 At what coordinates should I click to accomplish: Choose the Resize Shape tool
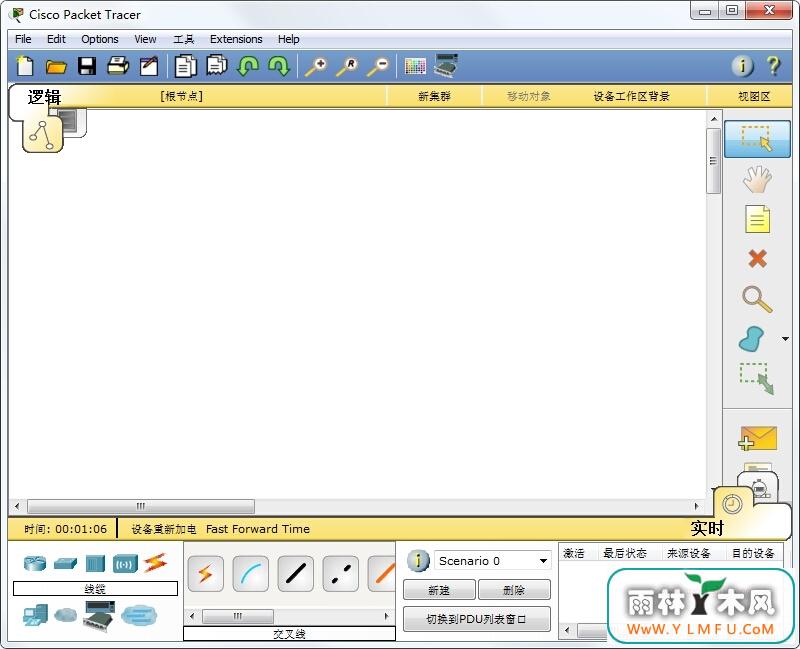click(x=757, y=379)
